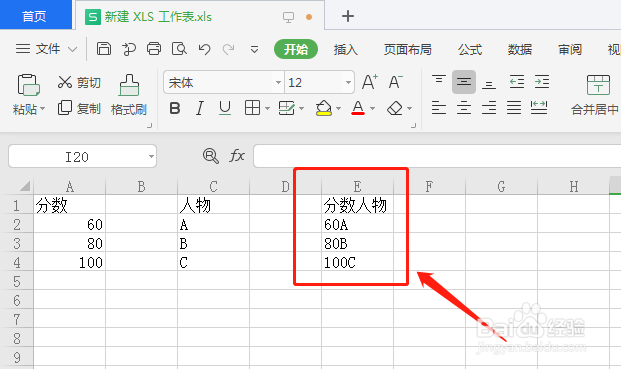Toggle underline formatting
The height and width of the screenshot is (369, 621).
[225, 108]
